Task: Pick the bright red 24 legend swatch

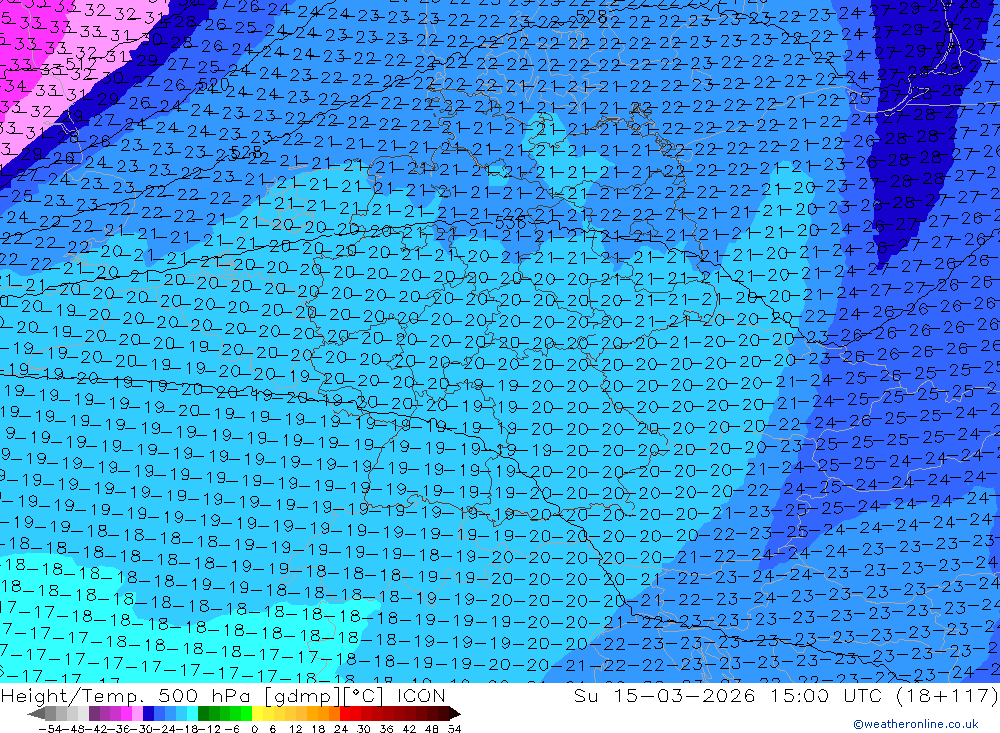Action: pos(345,713)
